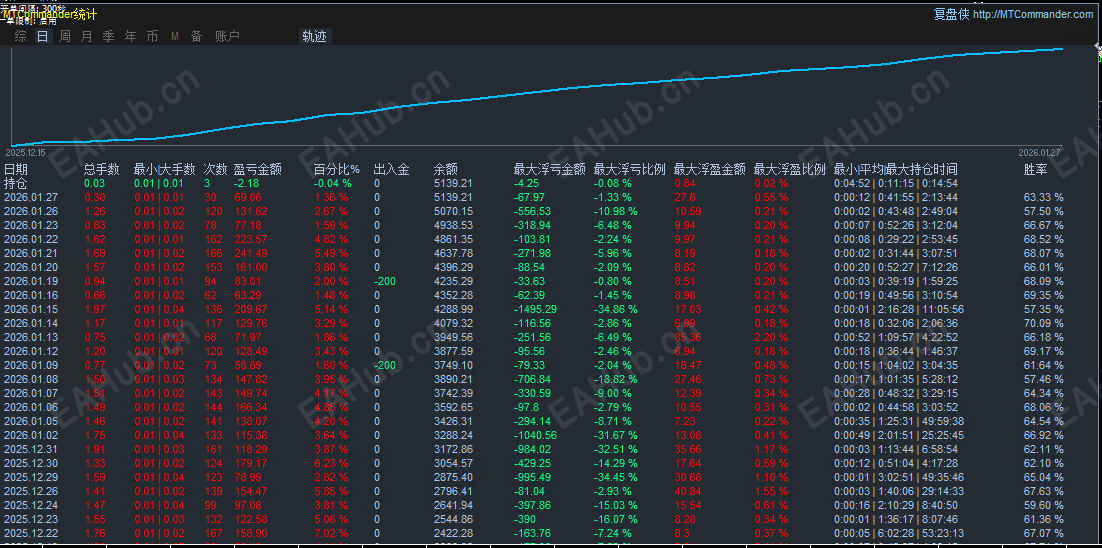Click the drawdown ratio -34.45 %
1102x548 pixels.
click(x=616, y=477)
